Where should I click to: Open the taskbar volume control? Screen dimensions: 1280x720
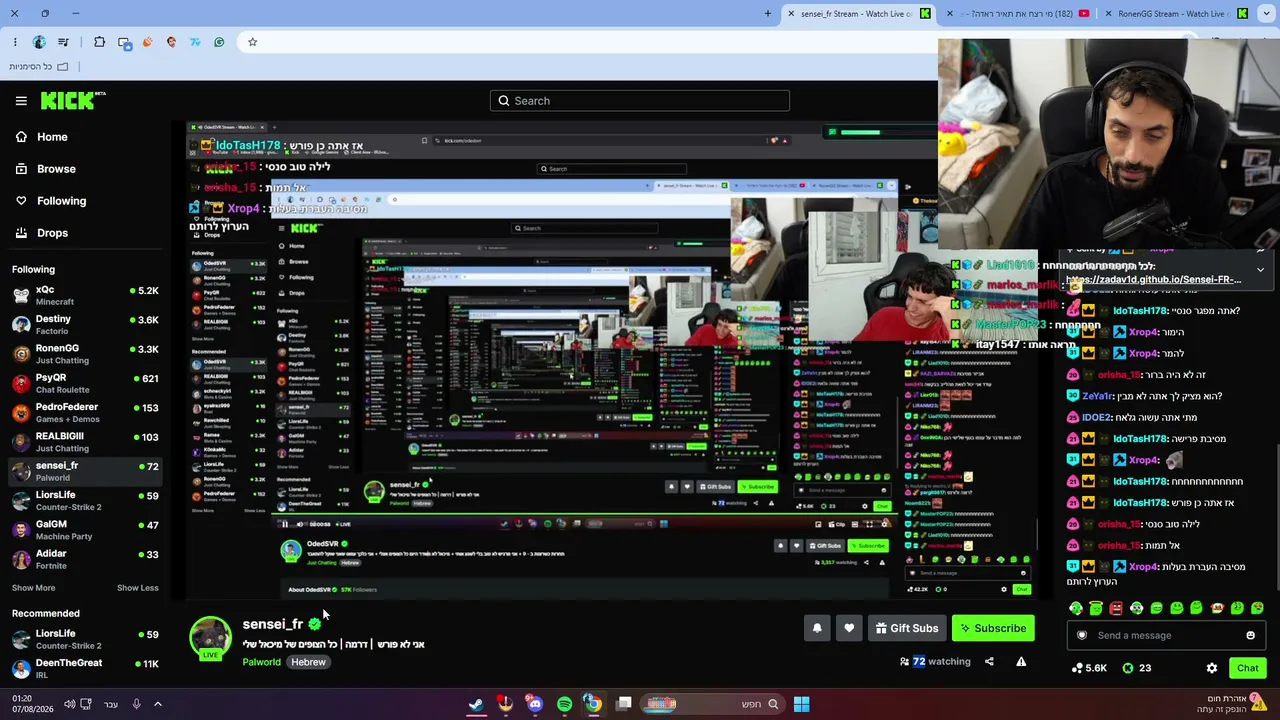[69, 704]
